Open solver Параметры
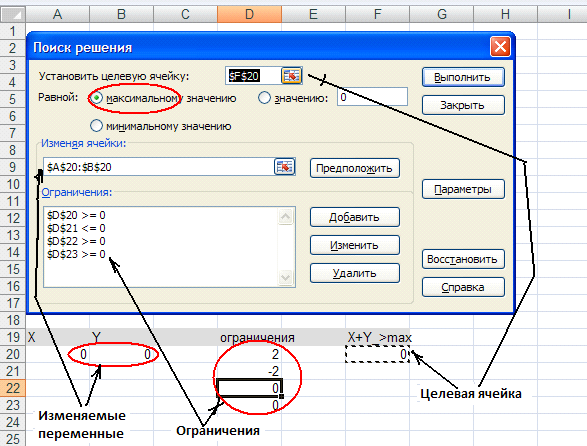Viewport: 587px width, 446px height. pyautogui.click(x=463, y=189)
